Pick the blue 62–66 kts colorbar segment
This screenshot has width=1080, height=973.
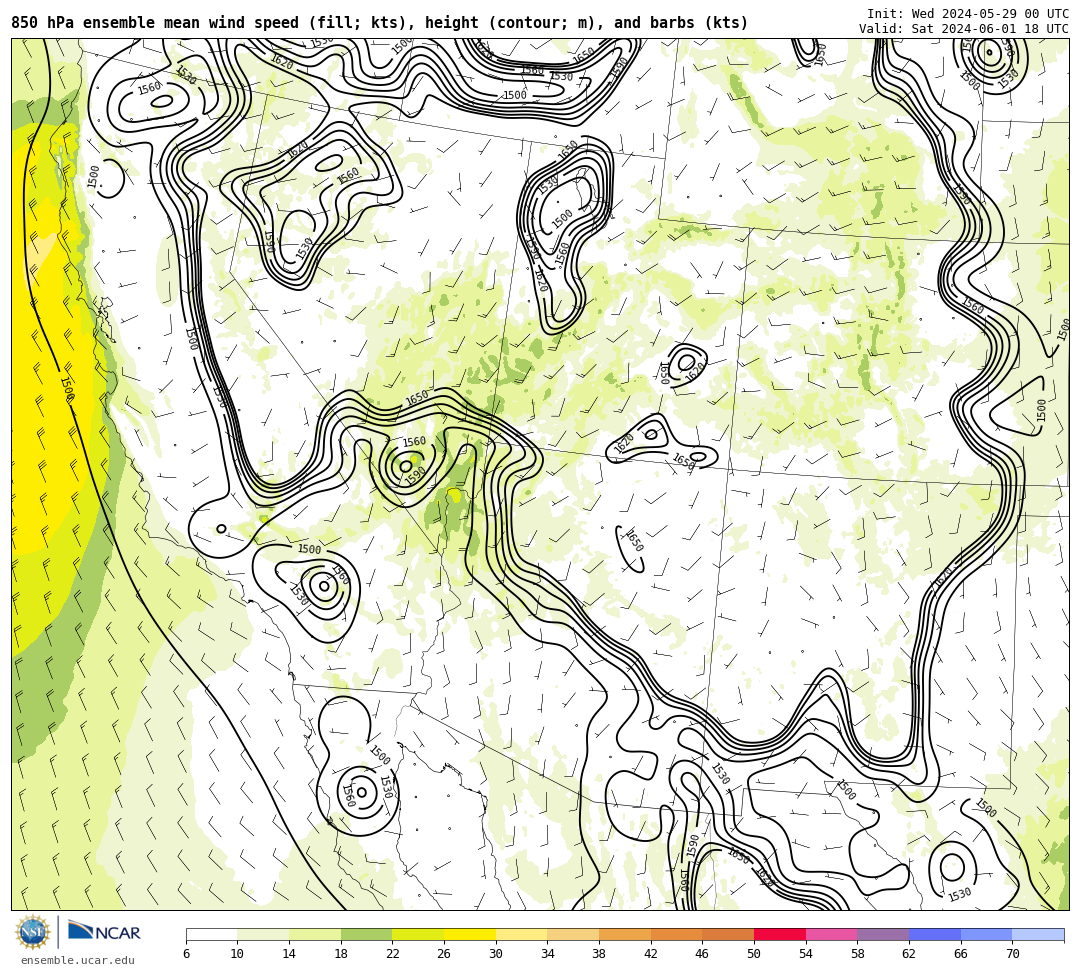click(935, 934)
